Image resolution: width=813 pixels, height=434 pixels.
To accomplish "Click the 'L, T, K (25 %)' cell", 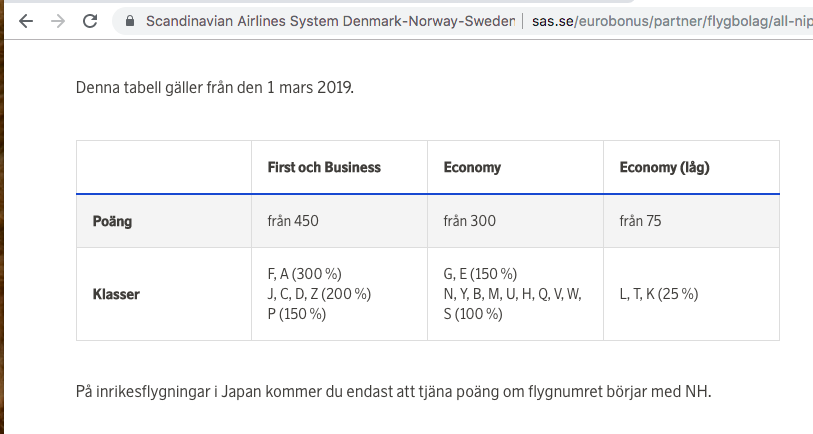I will 659,294.
